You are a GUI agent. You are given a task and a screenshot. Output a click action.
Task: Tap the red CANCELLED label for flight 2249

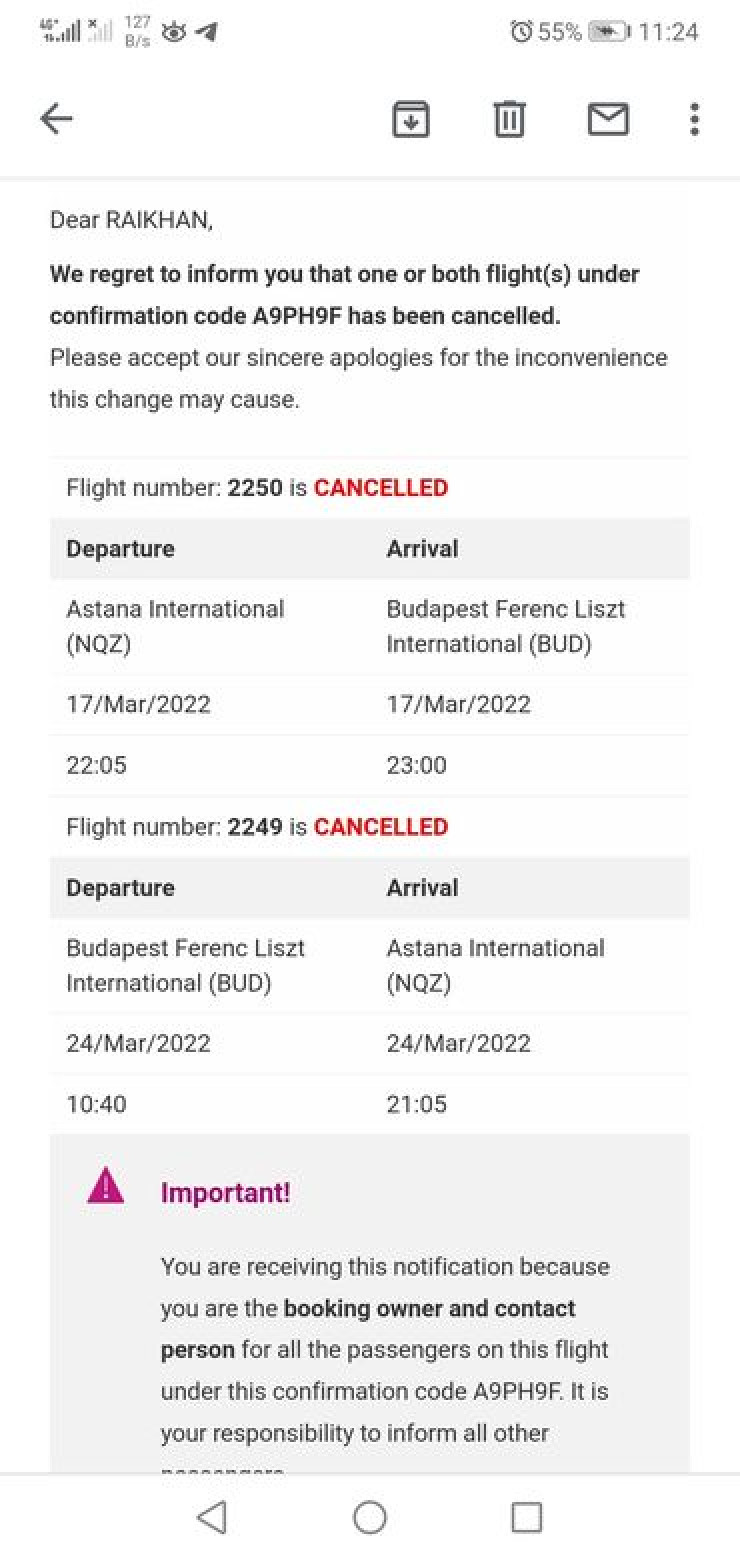tap(381, 827)
